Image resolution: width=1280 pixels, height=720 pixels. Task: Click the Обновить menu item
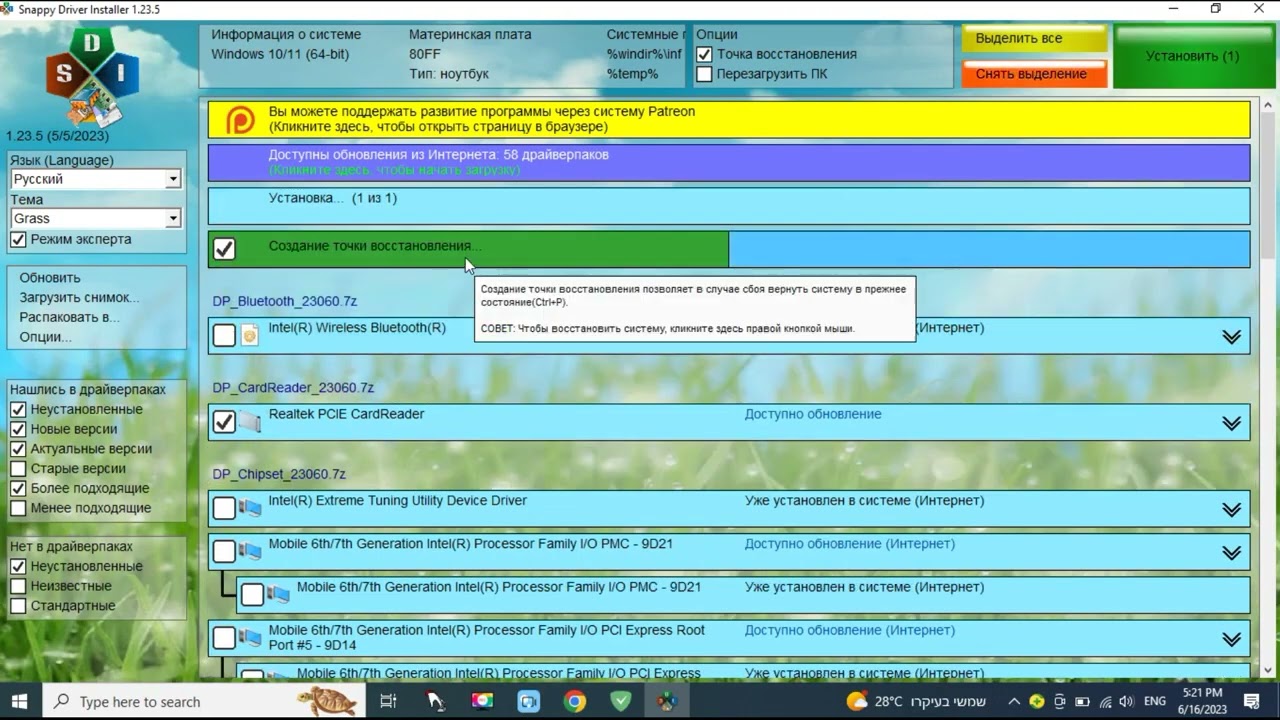tap(50, 278)
